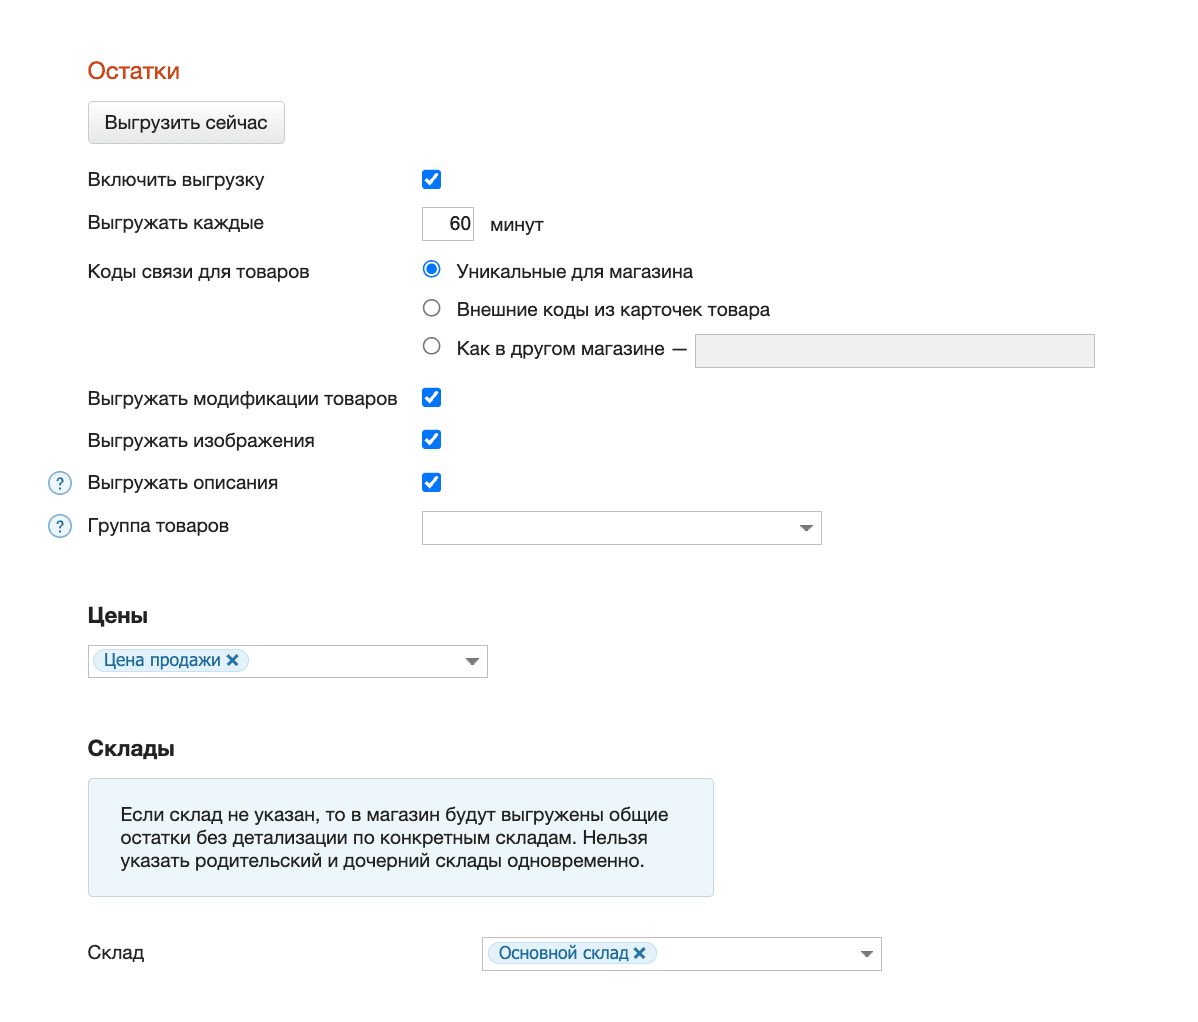Remove the Цена продажи tag
Screen dimensions: 1198x1022
coord(233,660)
